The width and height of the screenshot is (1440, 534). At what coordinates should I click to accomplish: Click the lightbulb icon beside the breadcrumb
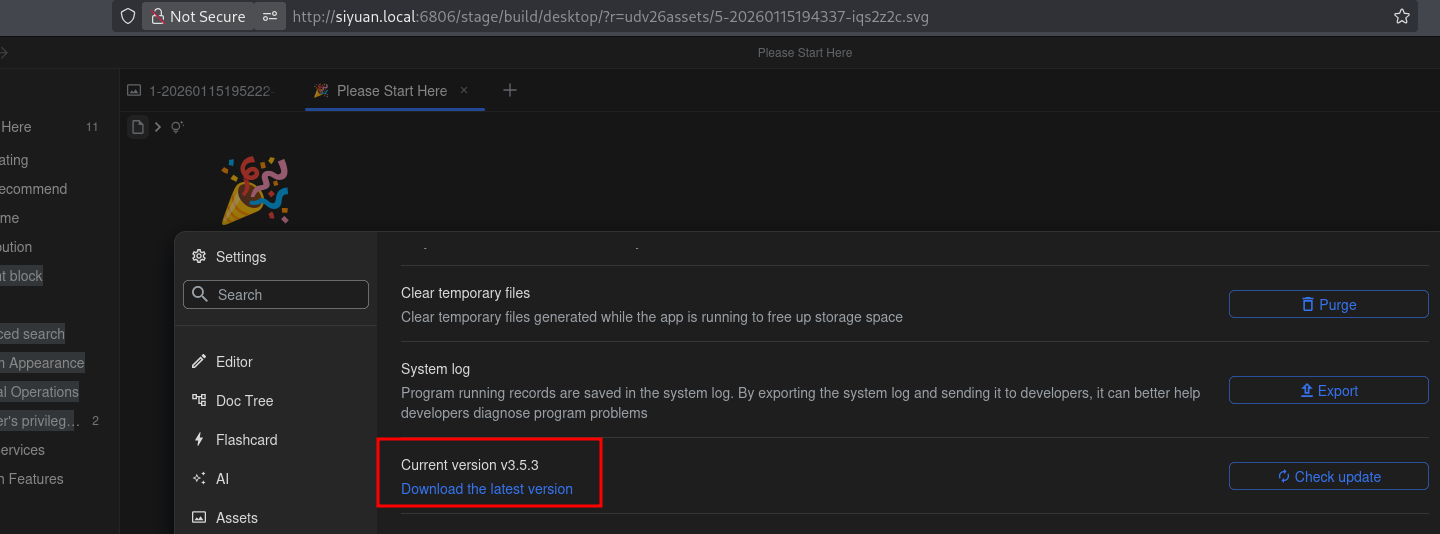coord(177,127)
